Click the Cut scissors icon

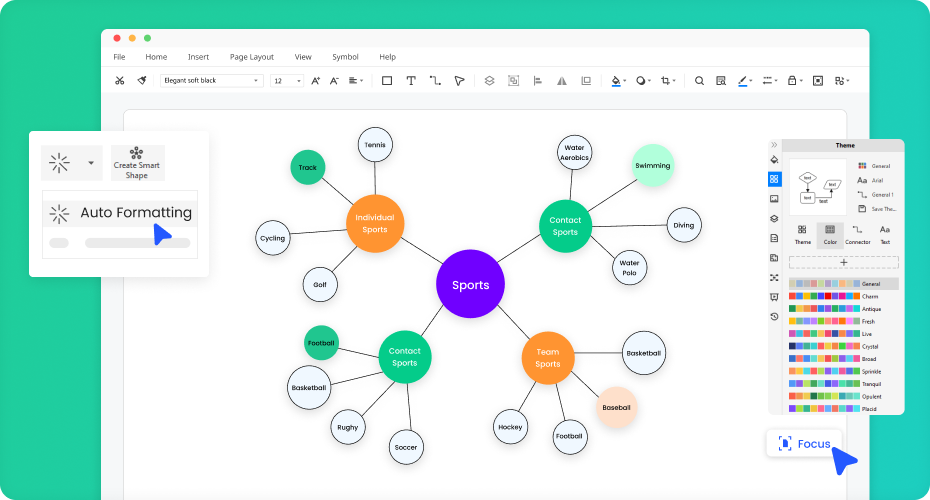coord(119,81)
